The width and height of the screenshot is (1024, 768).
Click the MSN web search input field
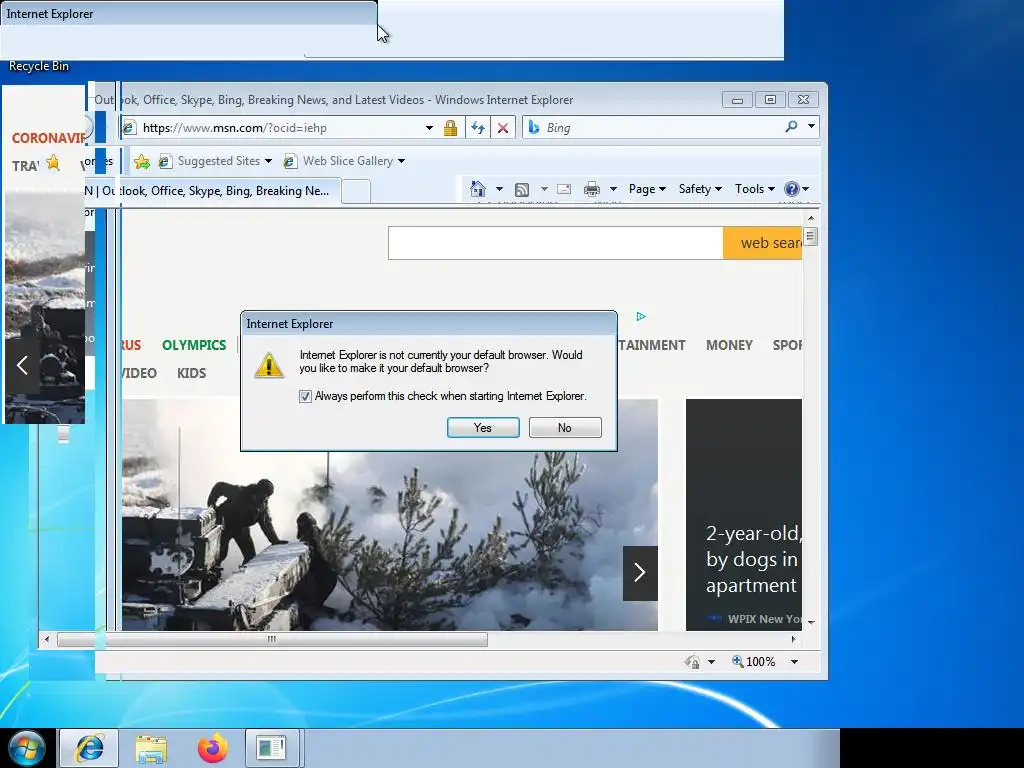(x=556, y=243)
